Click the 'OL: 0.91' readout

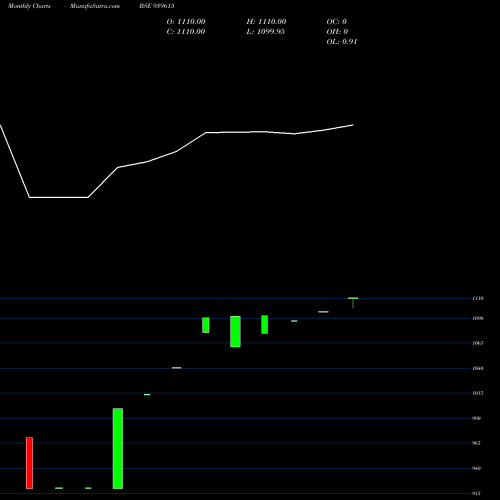tap(342, 42)
